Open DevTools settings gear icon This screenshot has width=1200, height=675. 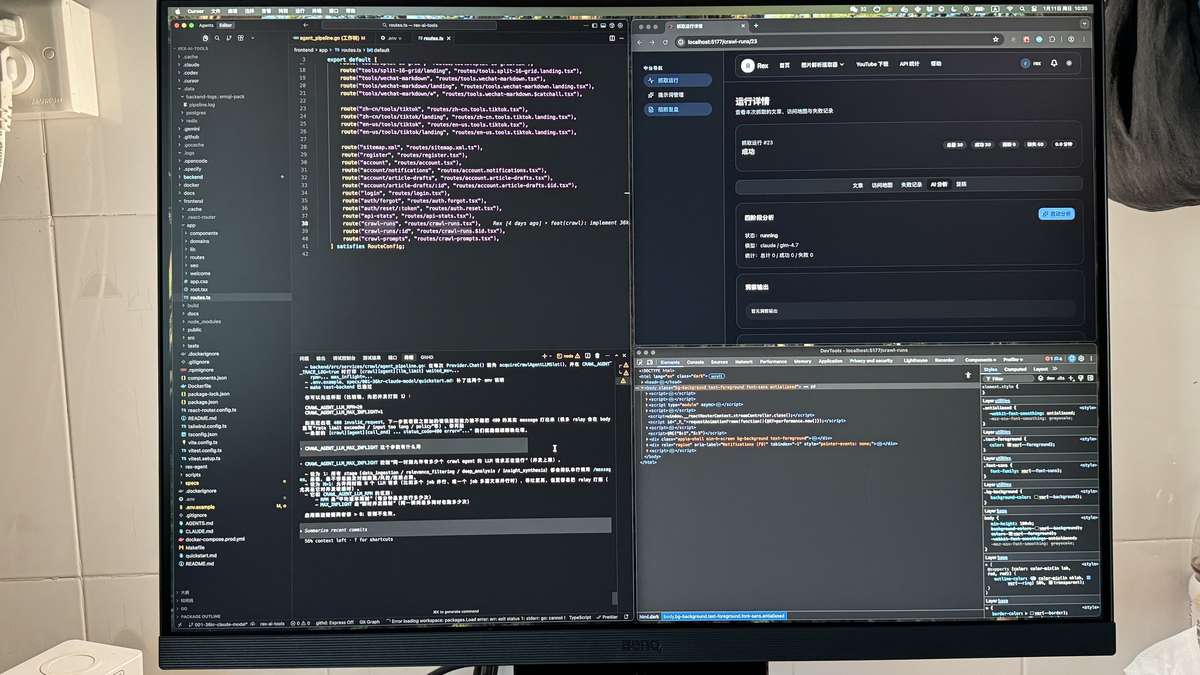pyautogui.click(x=1080, y=358)
